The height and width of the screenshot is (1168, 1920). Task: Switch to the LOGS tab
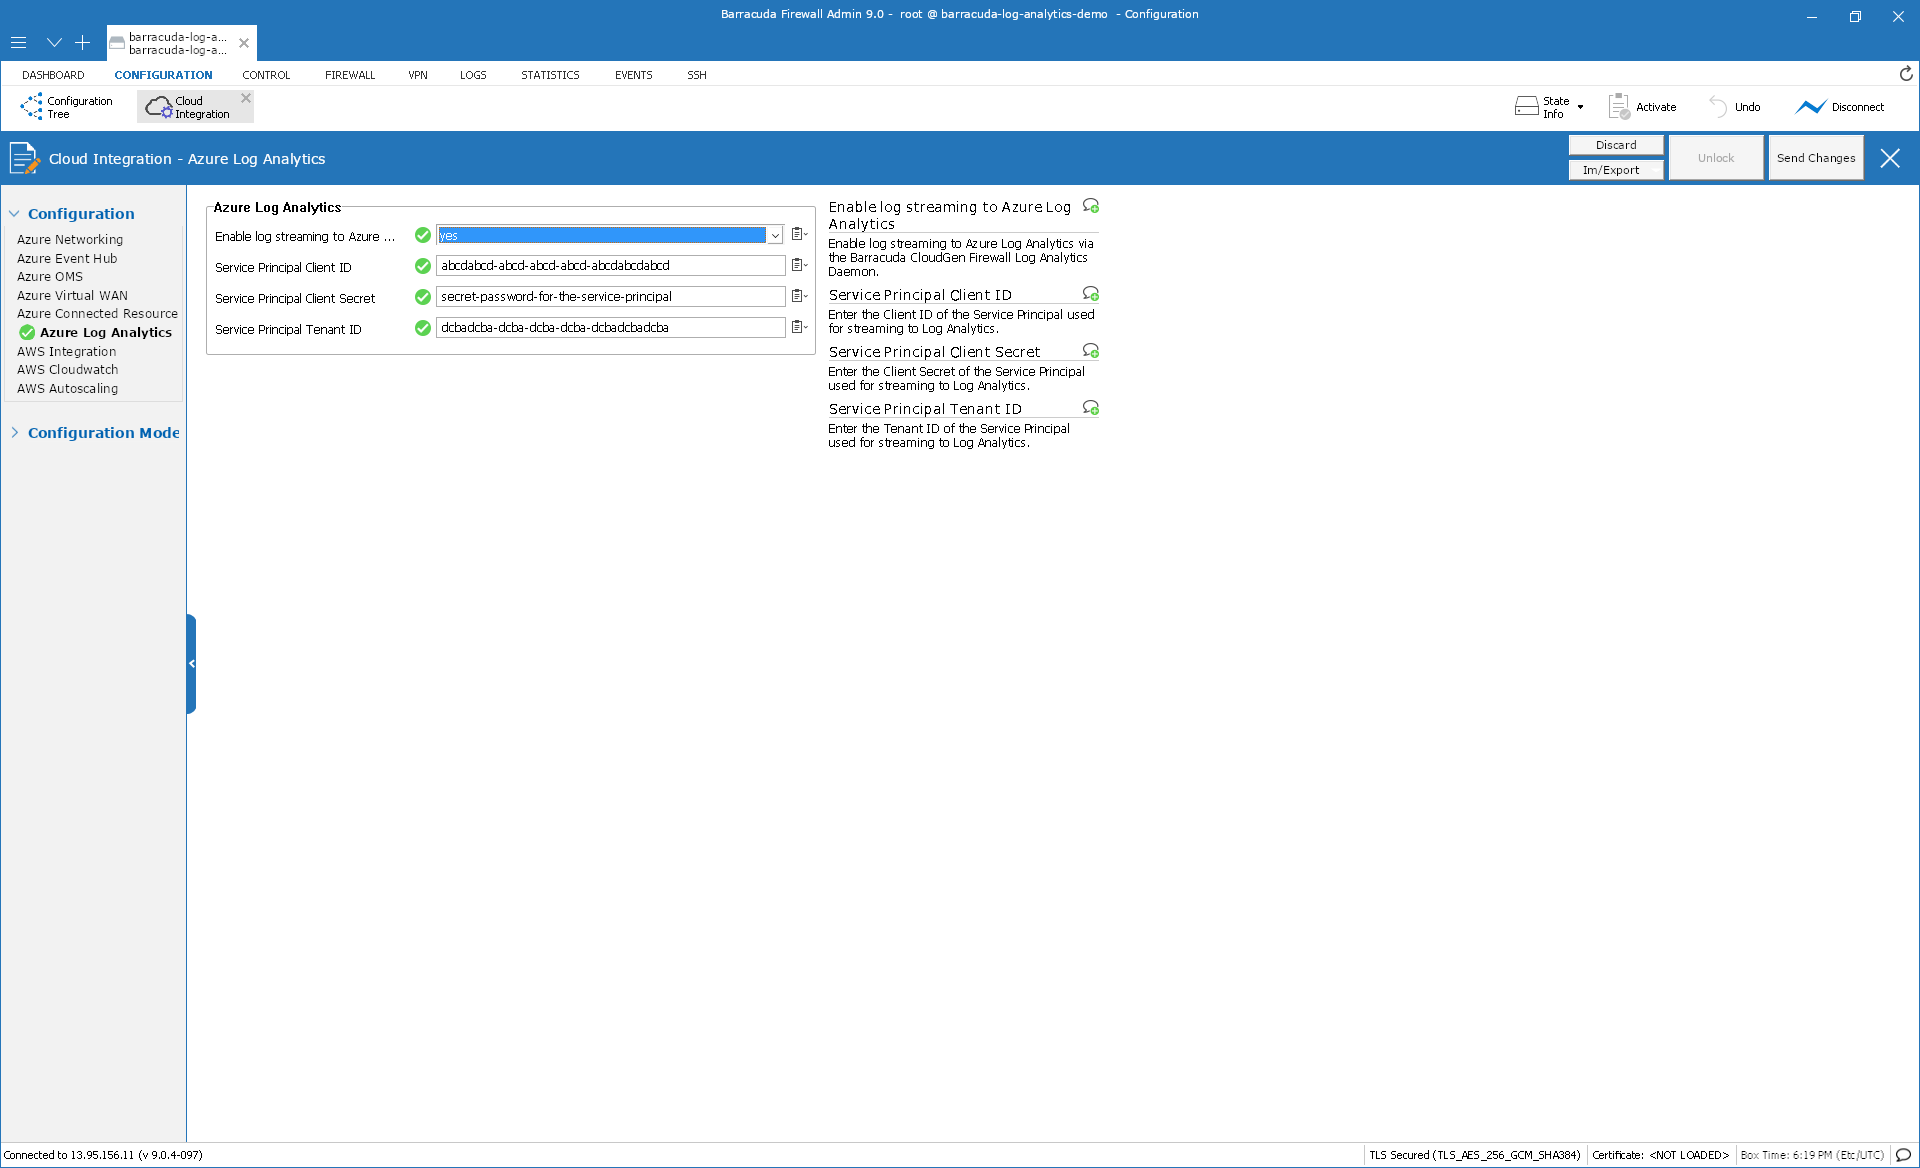(473, 75)
